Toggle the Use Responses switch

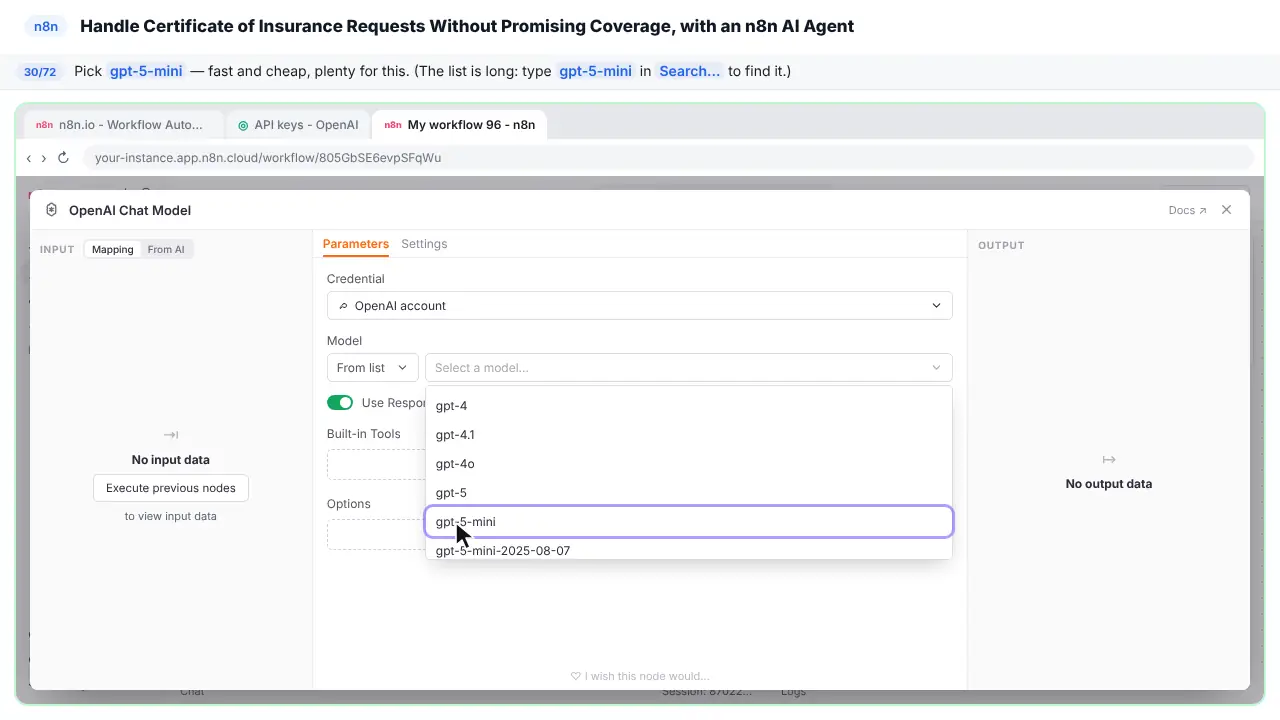click(340, 403)
